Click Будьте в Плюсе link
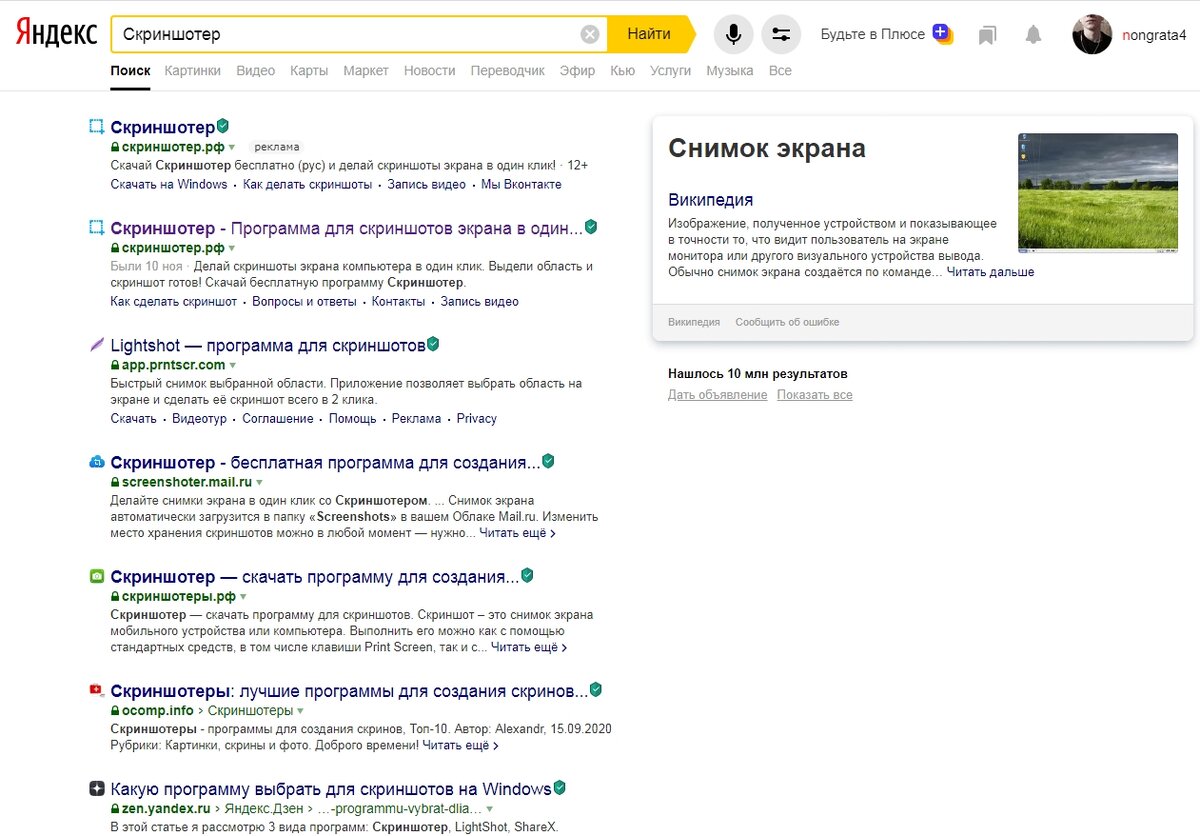 [x=873, y=34]
